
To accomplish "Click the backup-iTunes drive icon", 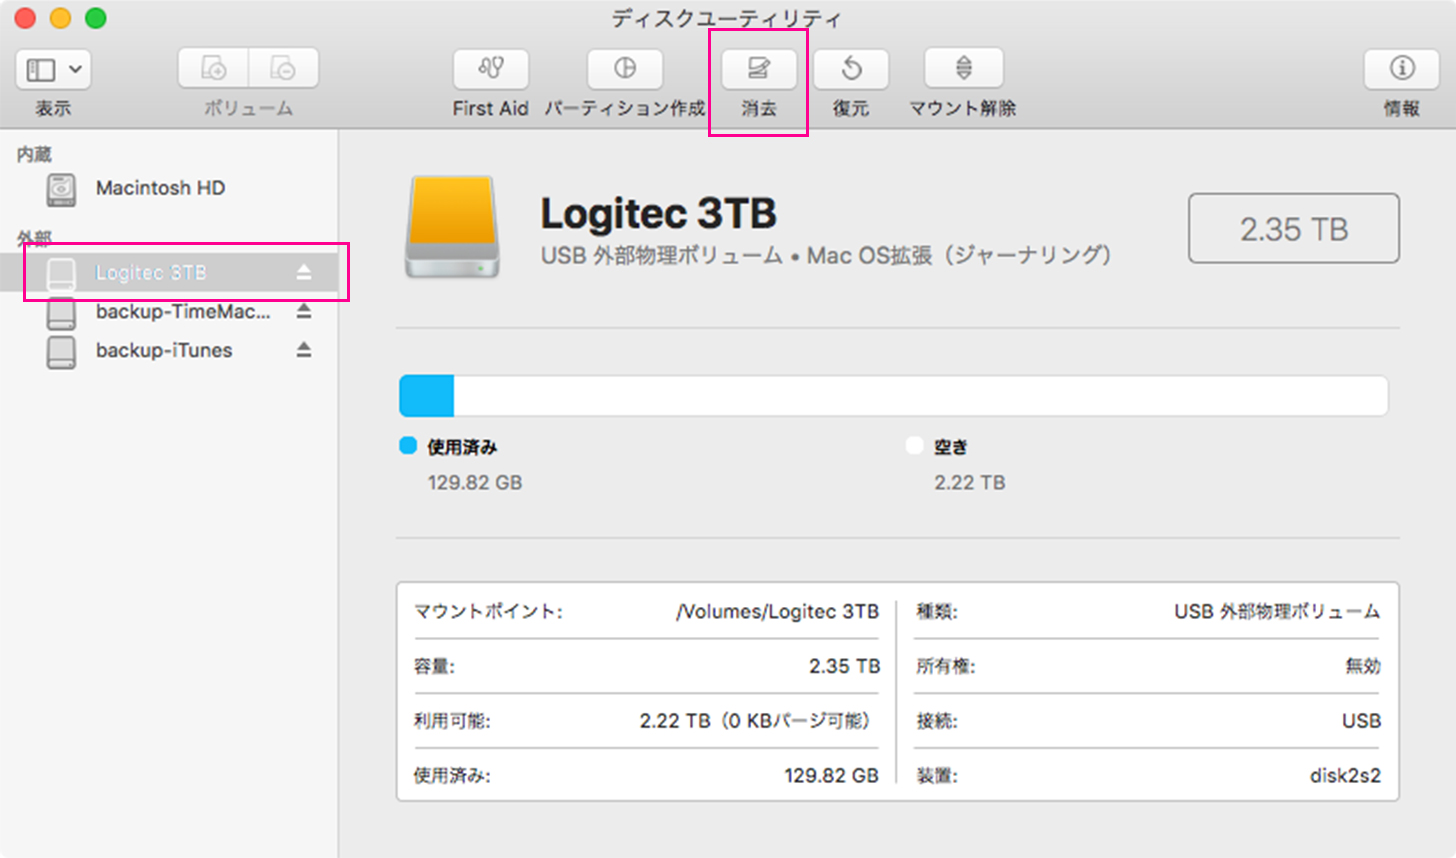I will 61,351.
